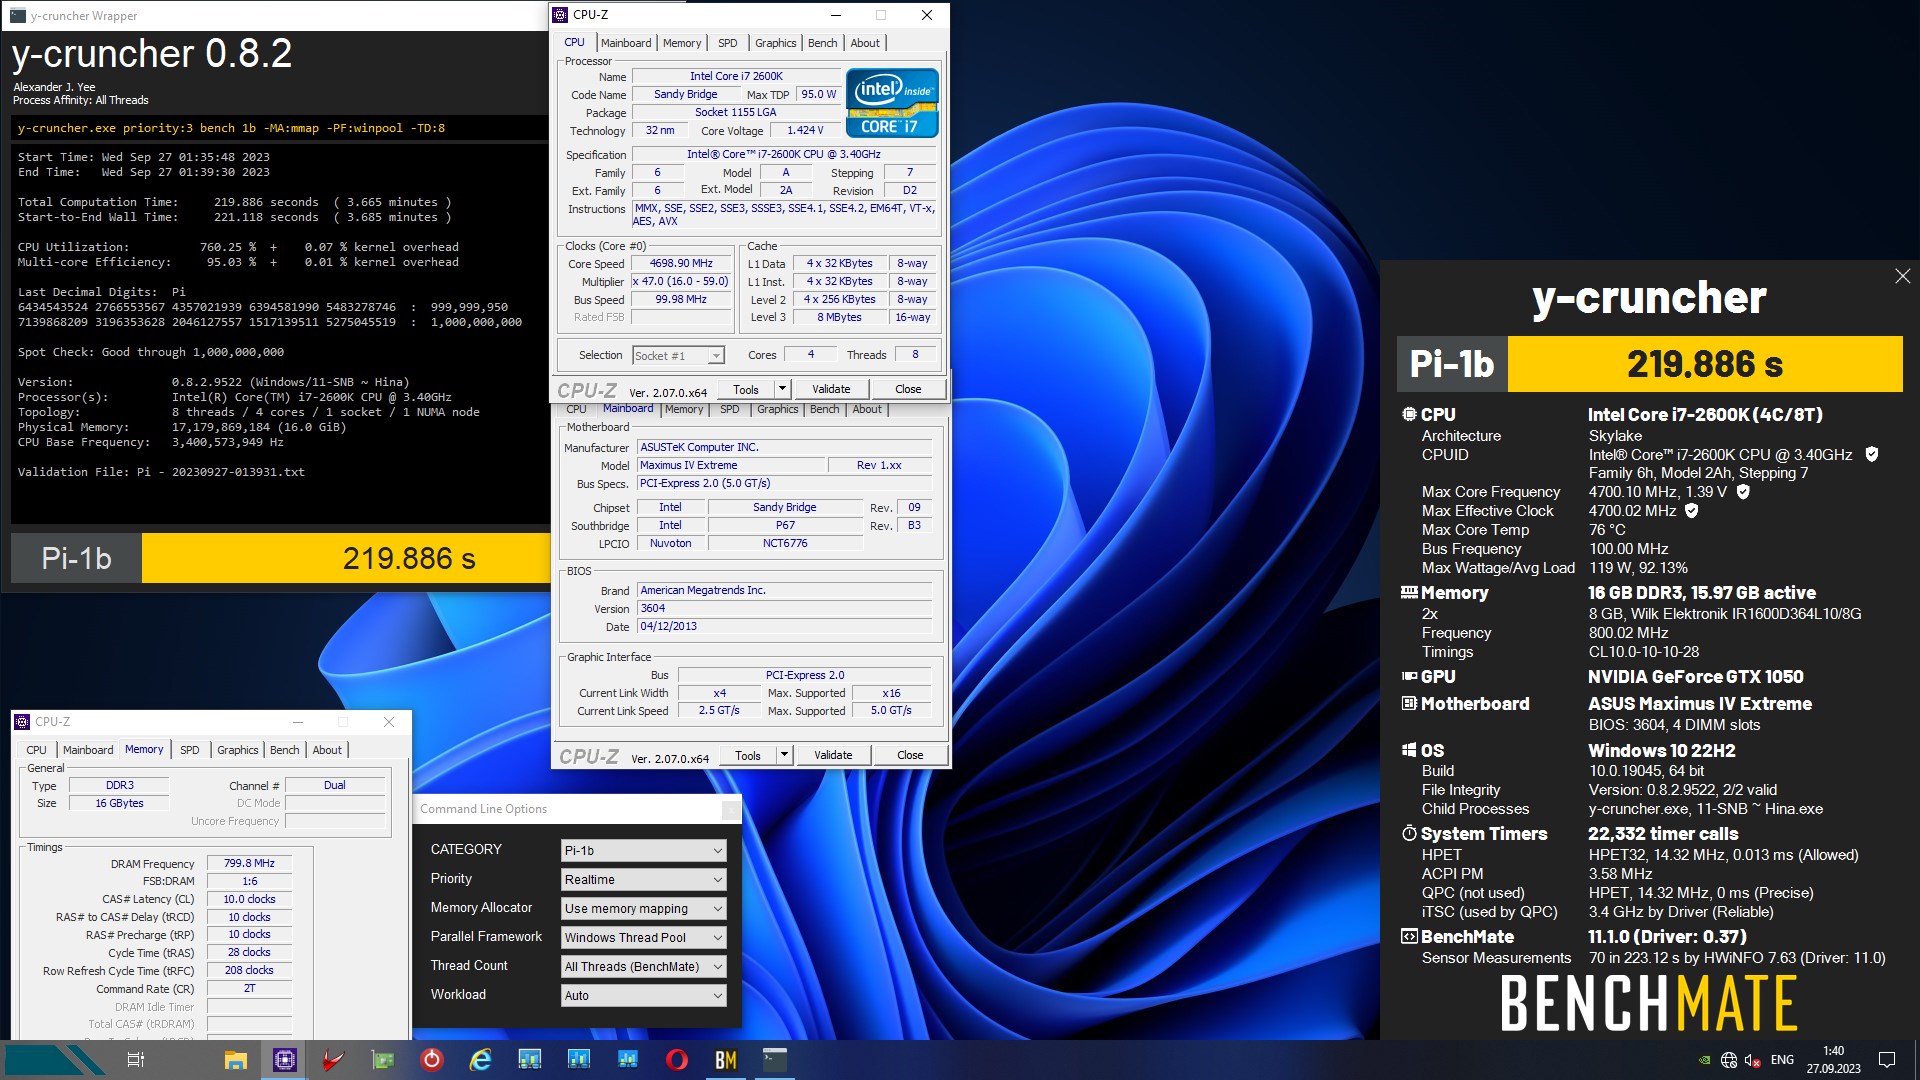Click the BenchMate section code icon
Screen dimensions: 1920x1080
(x=1409, y=936)
